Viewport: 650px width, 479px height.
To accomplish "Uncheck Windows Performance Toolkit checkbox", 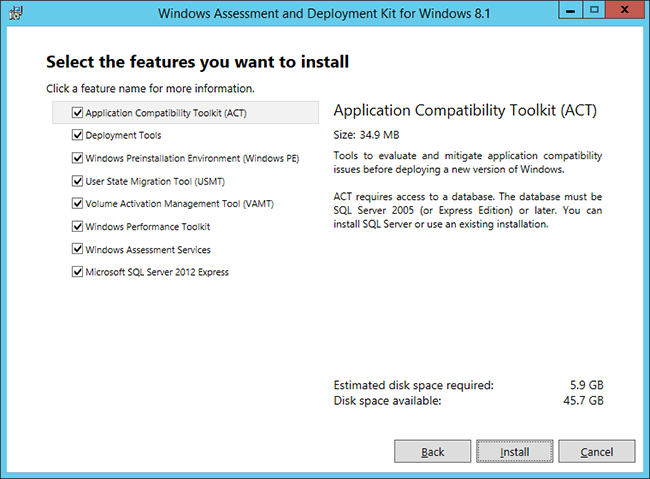I will (77, 227).
